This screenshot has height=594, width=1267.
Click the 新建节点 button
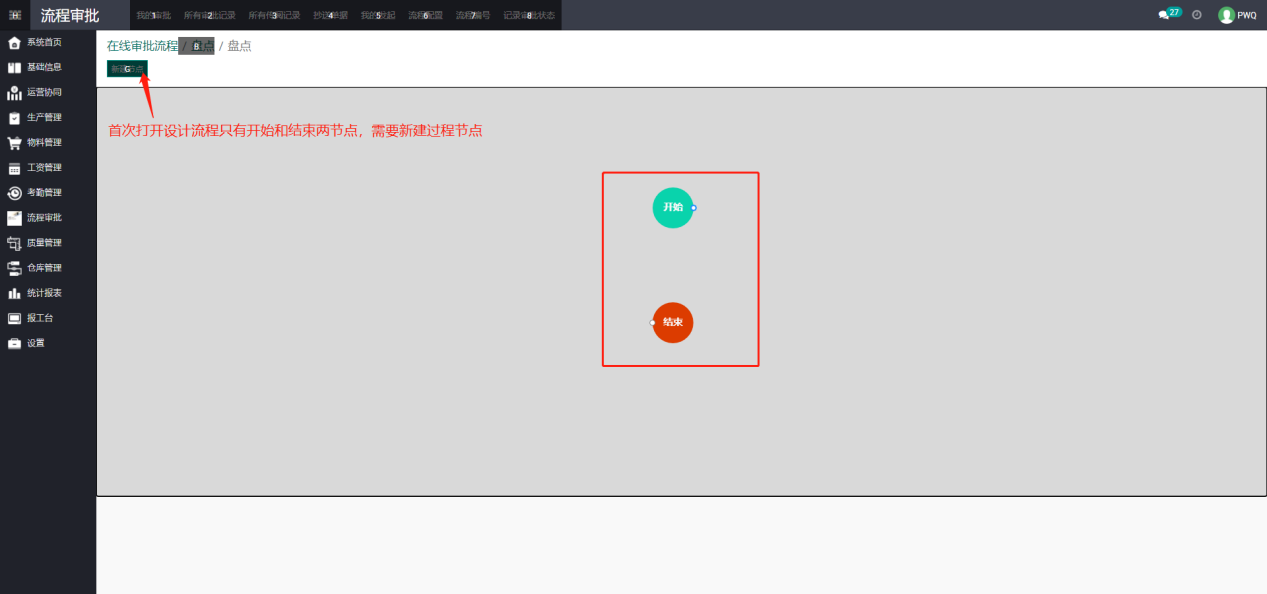pyautogui.click(x=127, y=69)
